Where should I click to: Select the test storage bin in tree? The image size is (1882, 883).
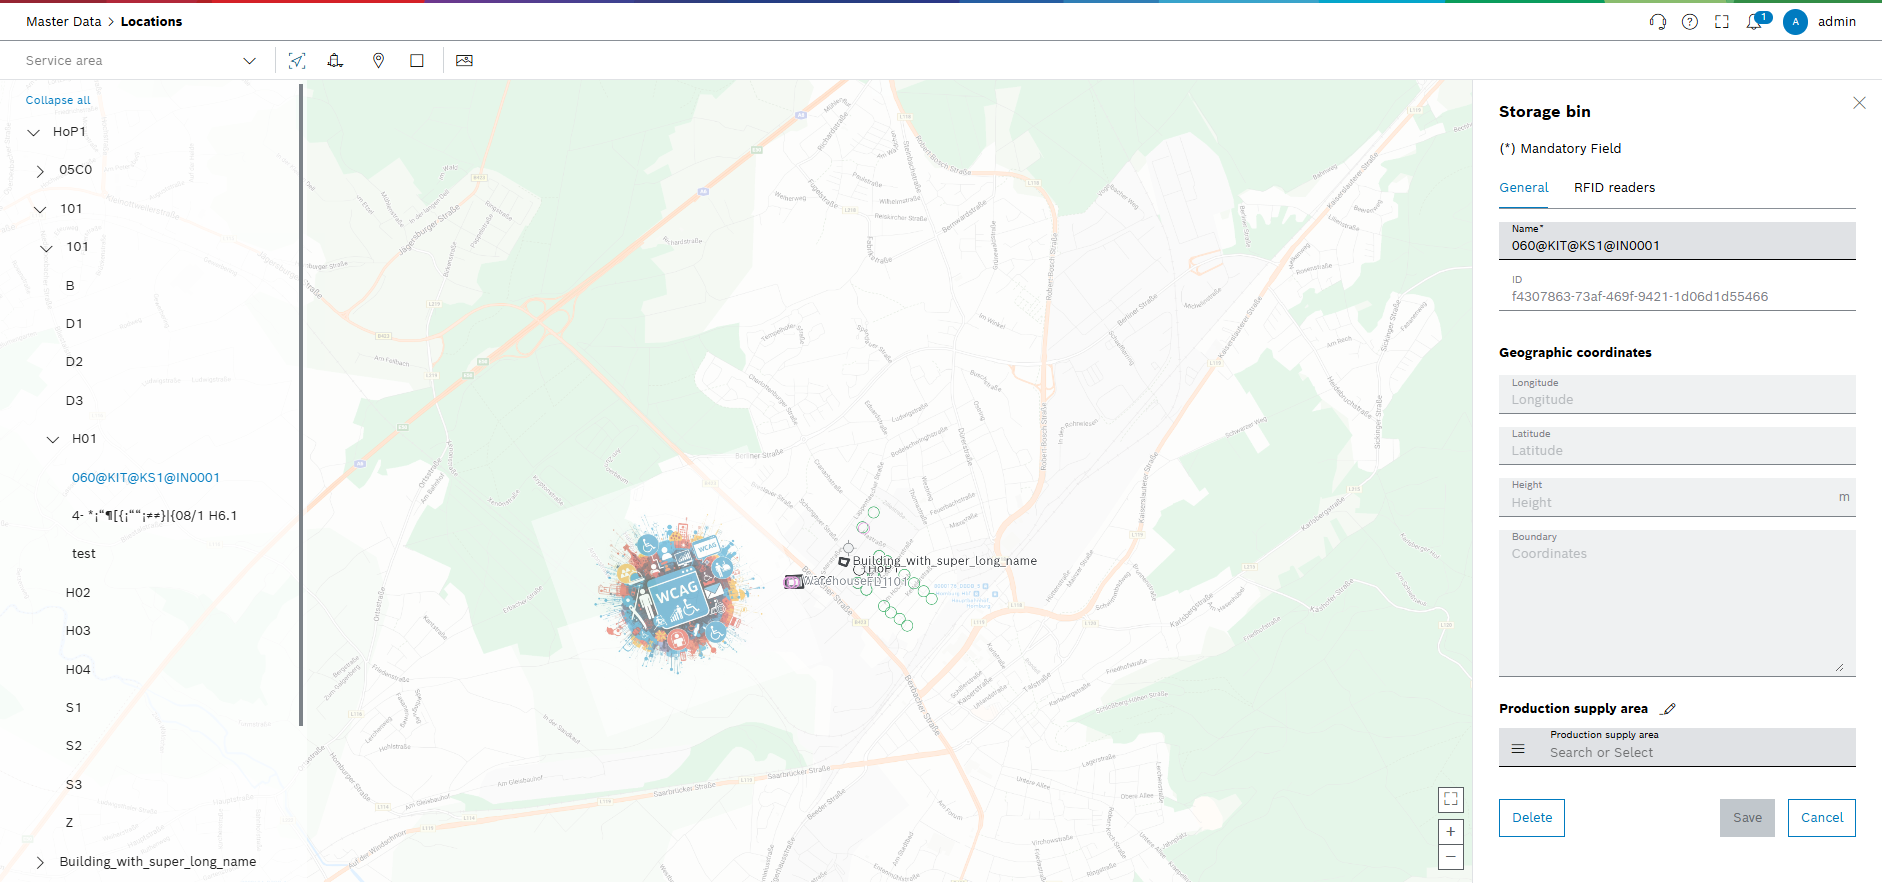click(84, 554)
